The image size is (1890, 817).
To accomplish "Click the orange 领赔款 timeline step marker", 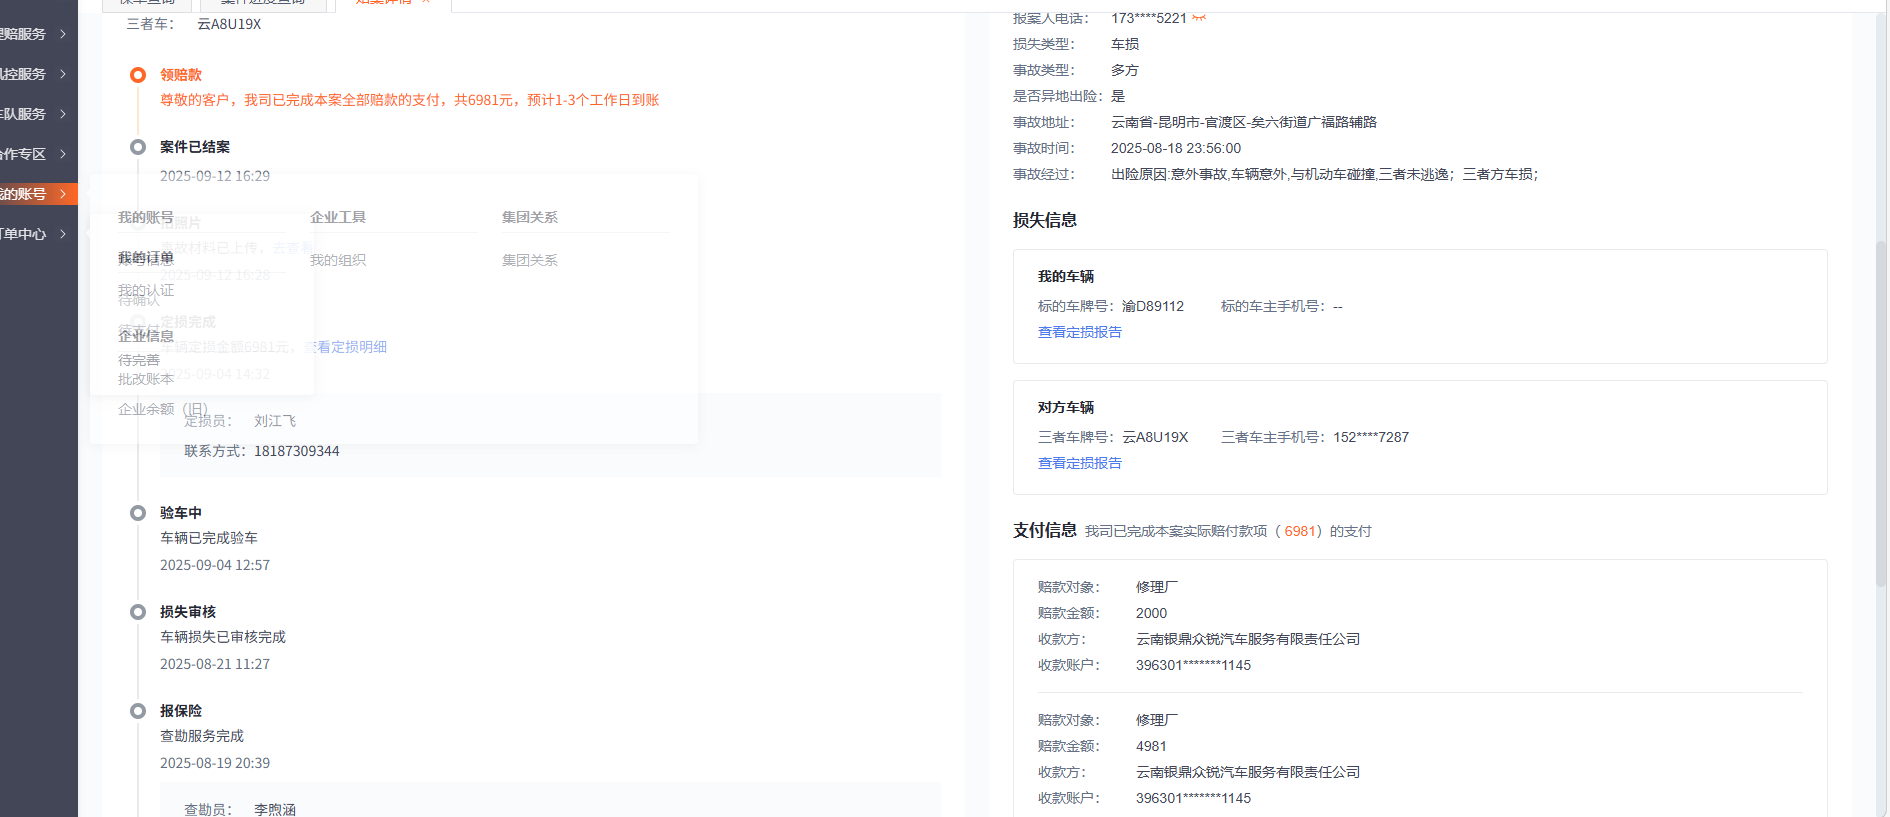I will [x=138, y=75].
